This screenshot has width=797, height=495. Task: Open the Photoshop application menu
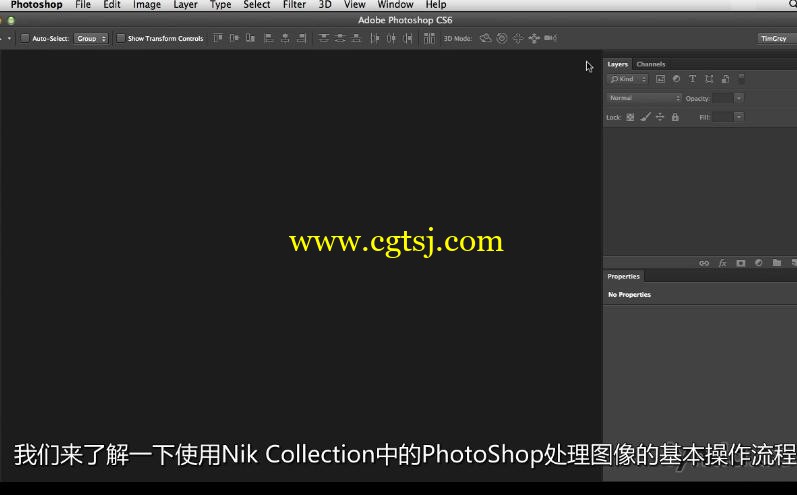(x=37, y=5)
